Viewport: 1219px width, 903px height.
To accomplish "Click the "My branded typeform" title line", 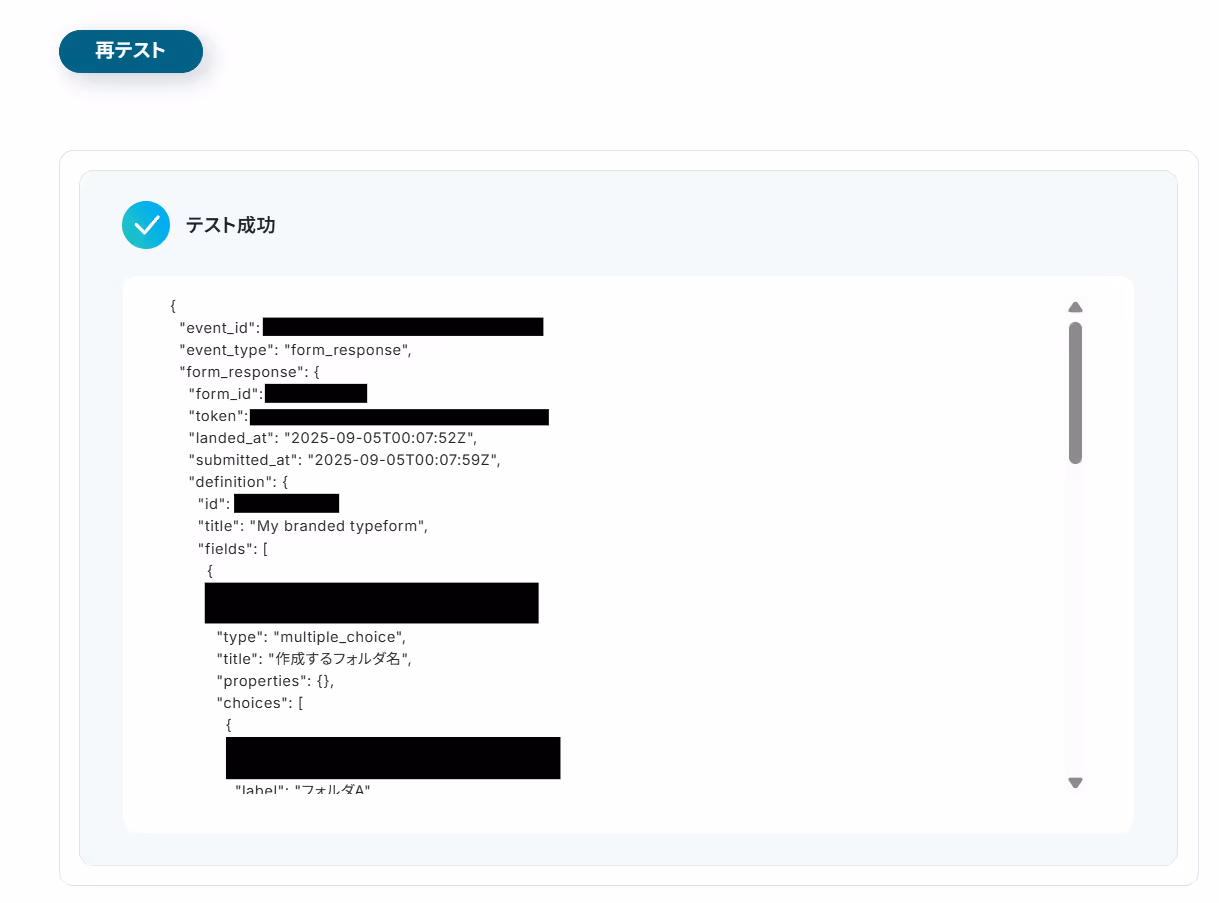I will (x=313, y=526).
